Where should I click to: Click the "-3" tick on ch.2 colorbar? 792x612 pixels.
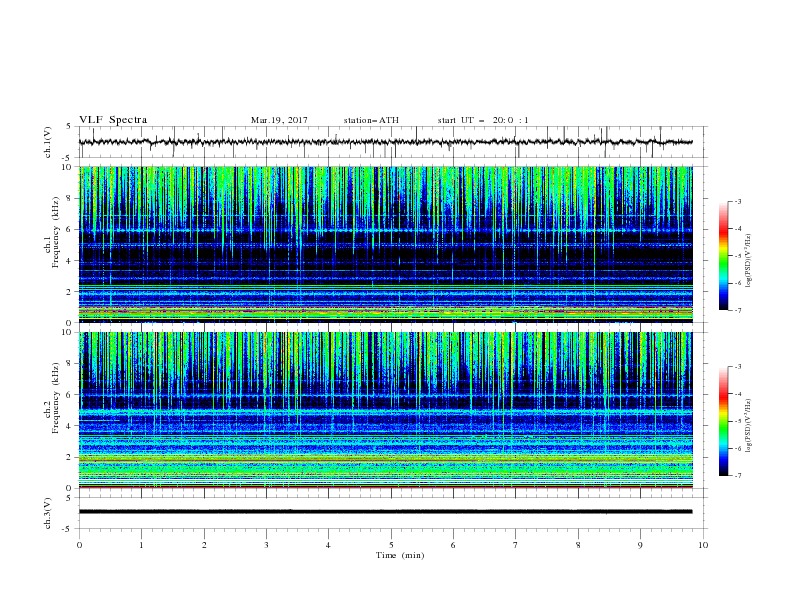click(x=738, y=367)
